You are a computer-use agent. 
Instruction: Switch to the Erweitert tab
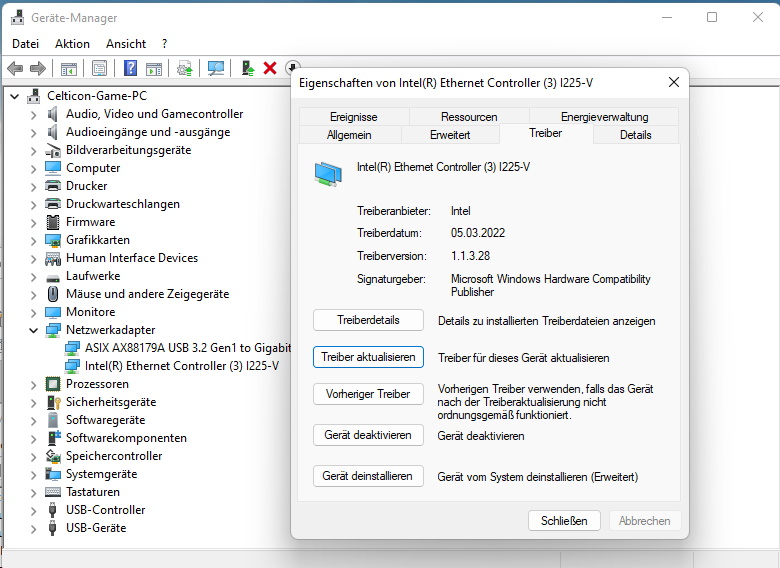coord(450,135)
